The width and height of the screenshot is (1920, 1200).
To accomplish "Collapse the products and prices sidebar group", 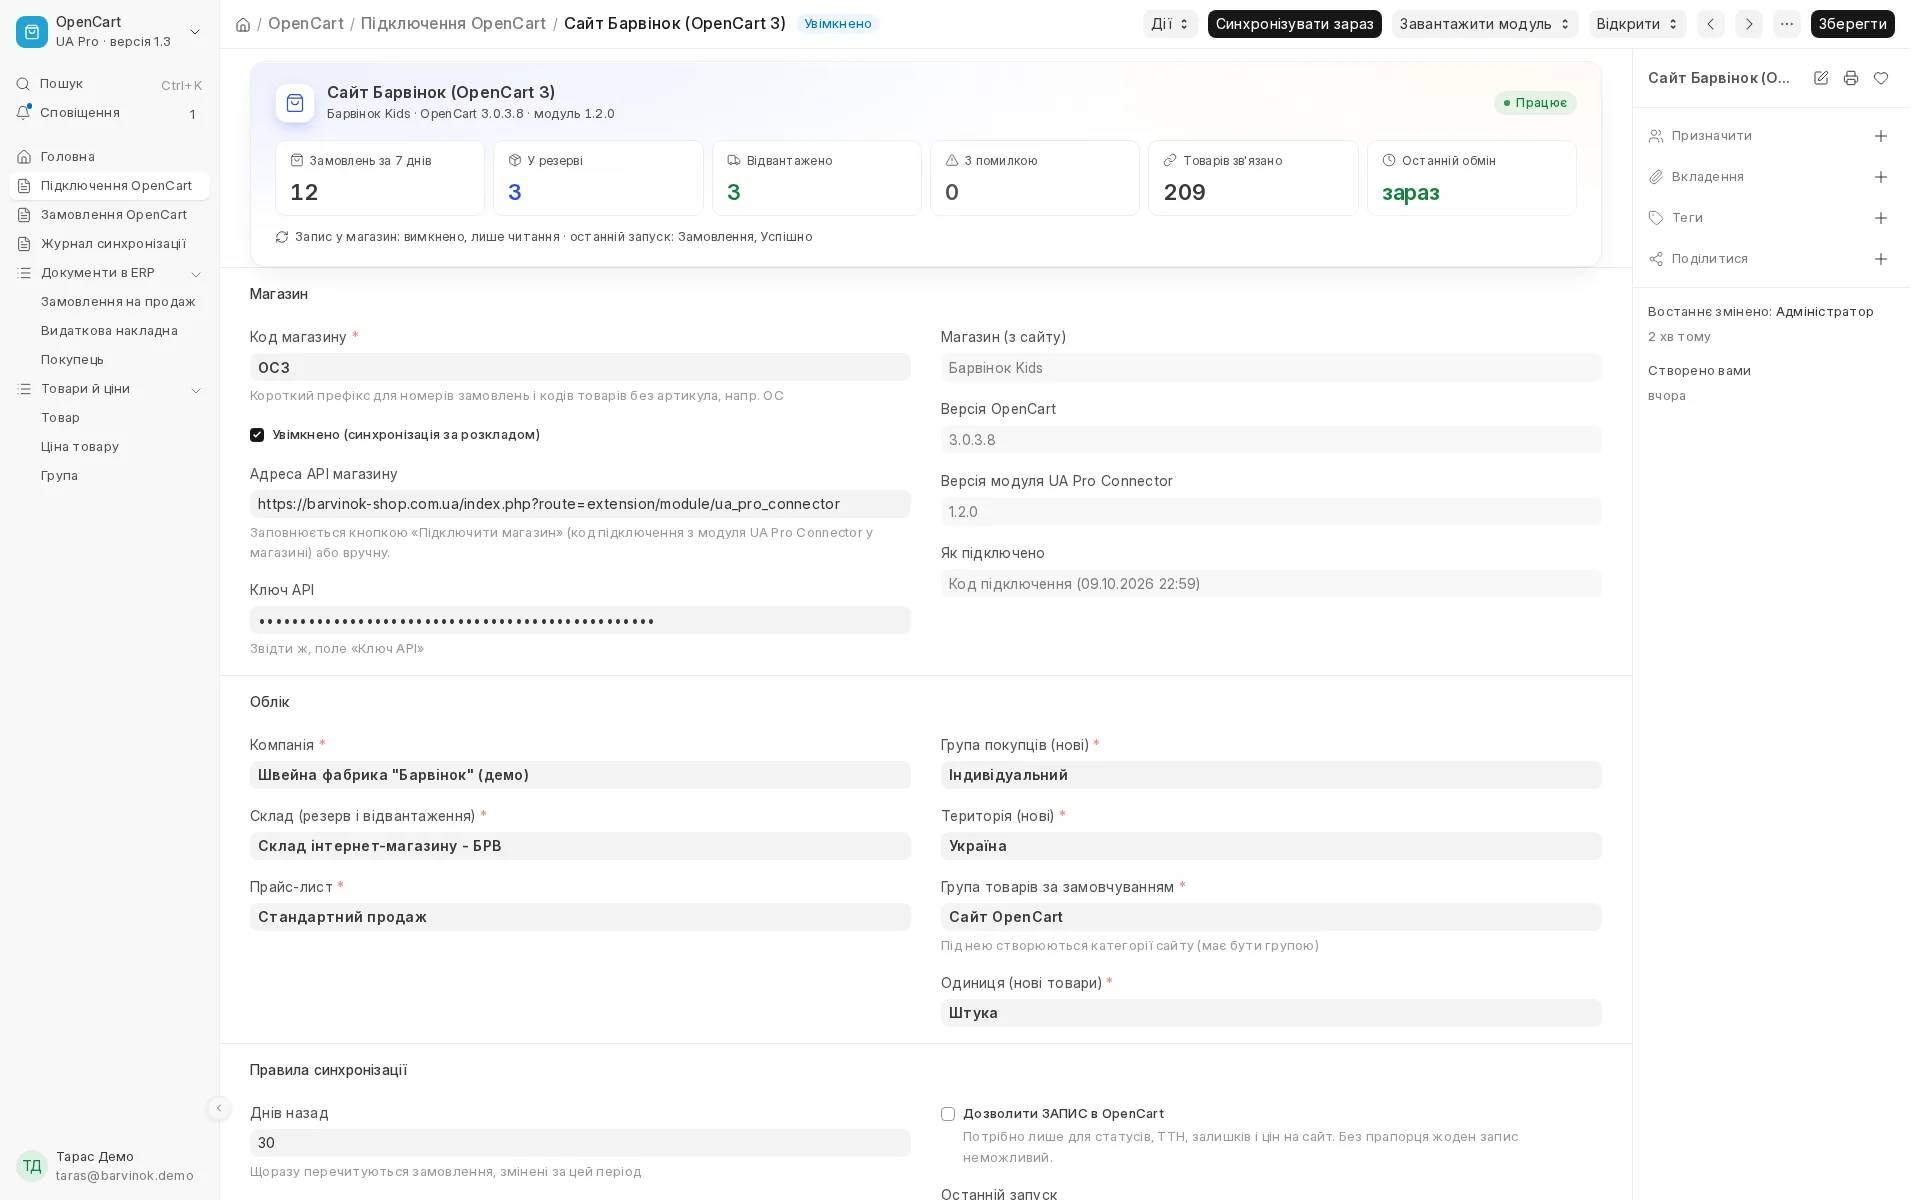I will [x=196, y=390].
